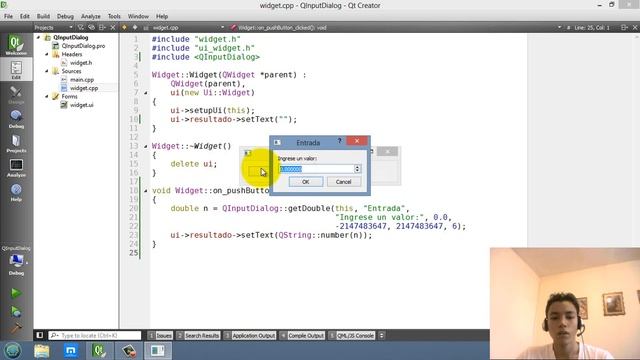Viewport: 640px width, 360px height.
Task: Open the Debug menu
Action: click(x=65, y=16)
